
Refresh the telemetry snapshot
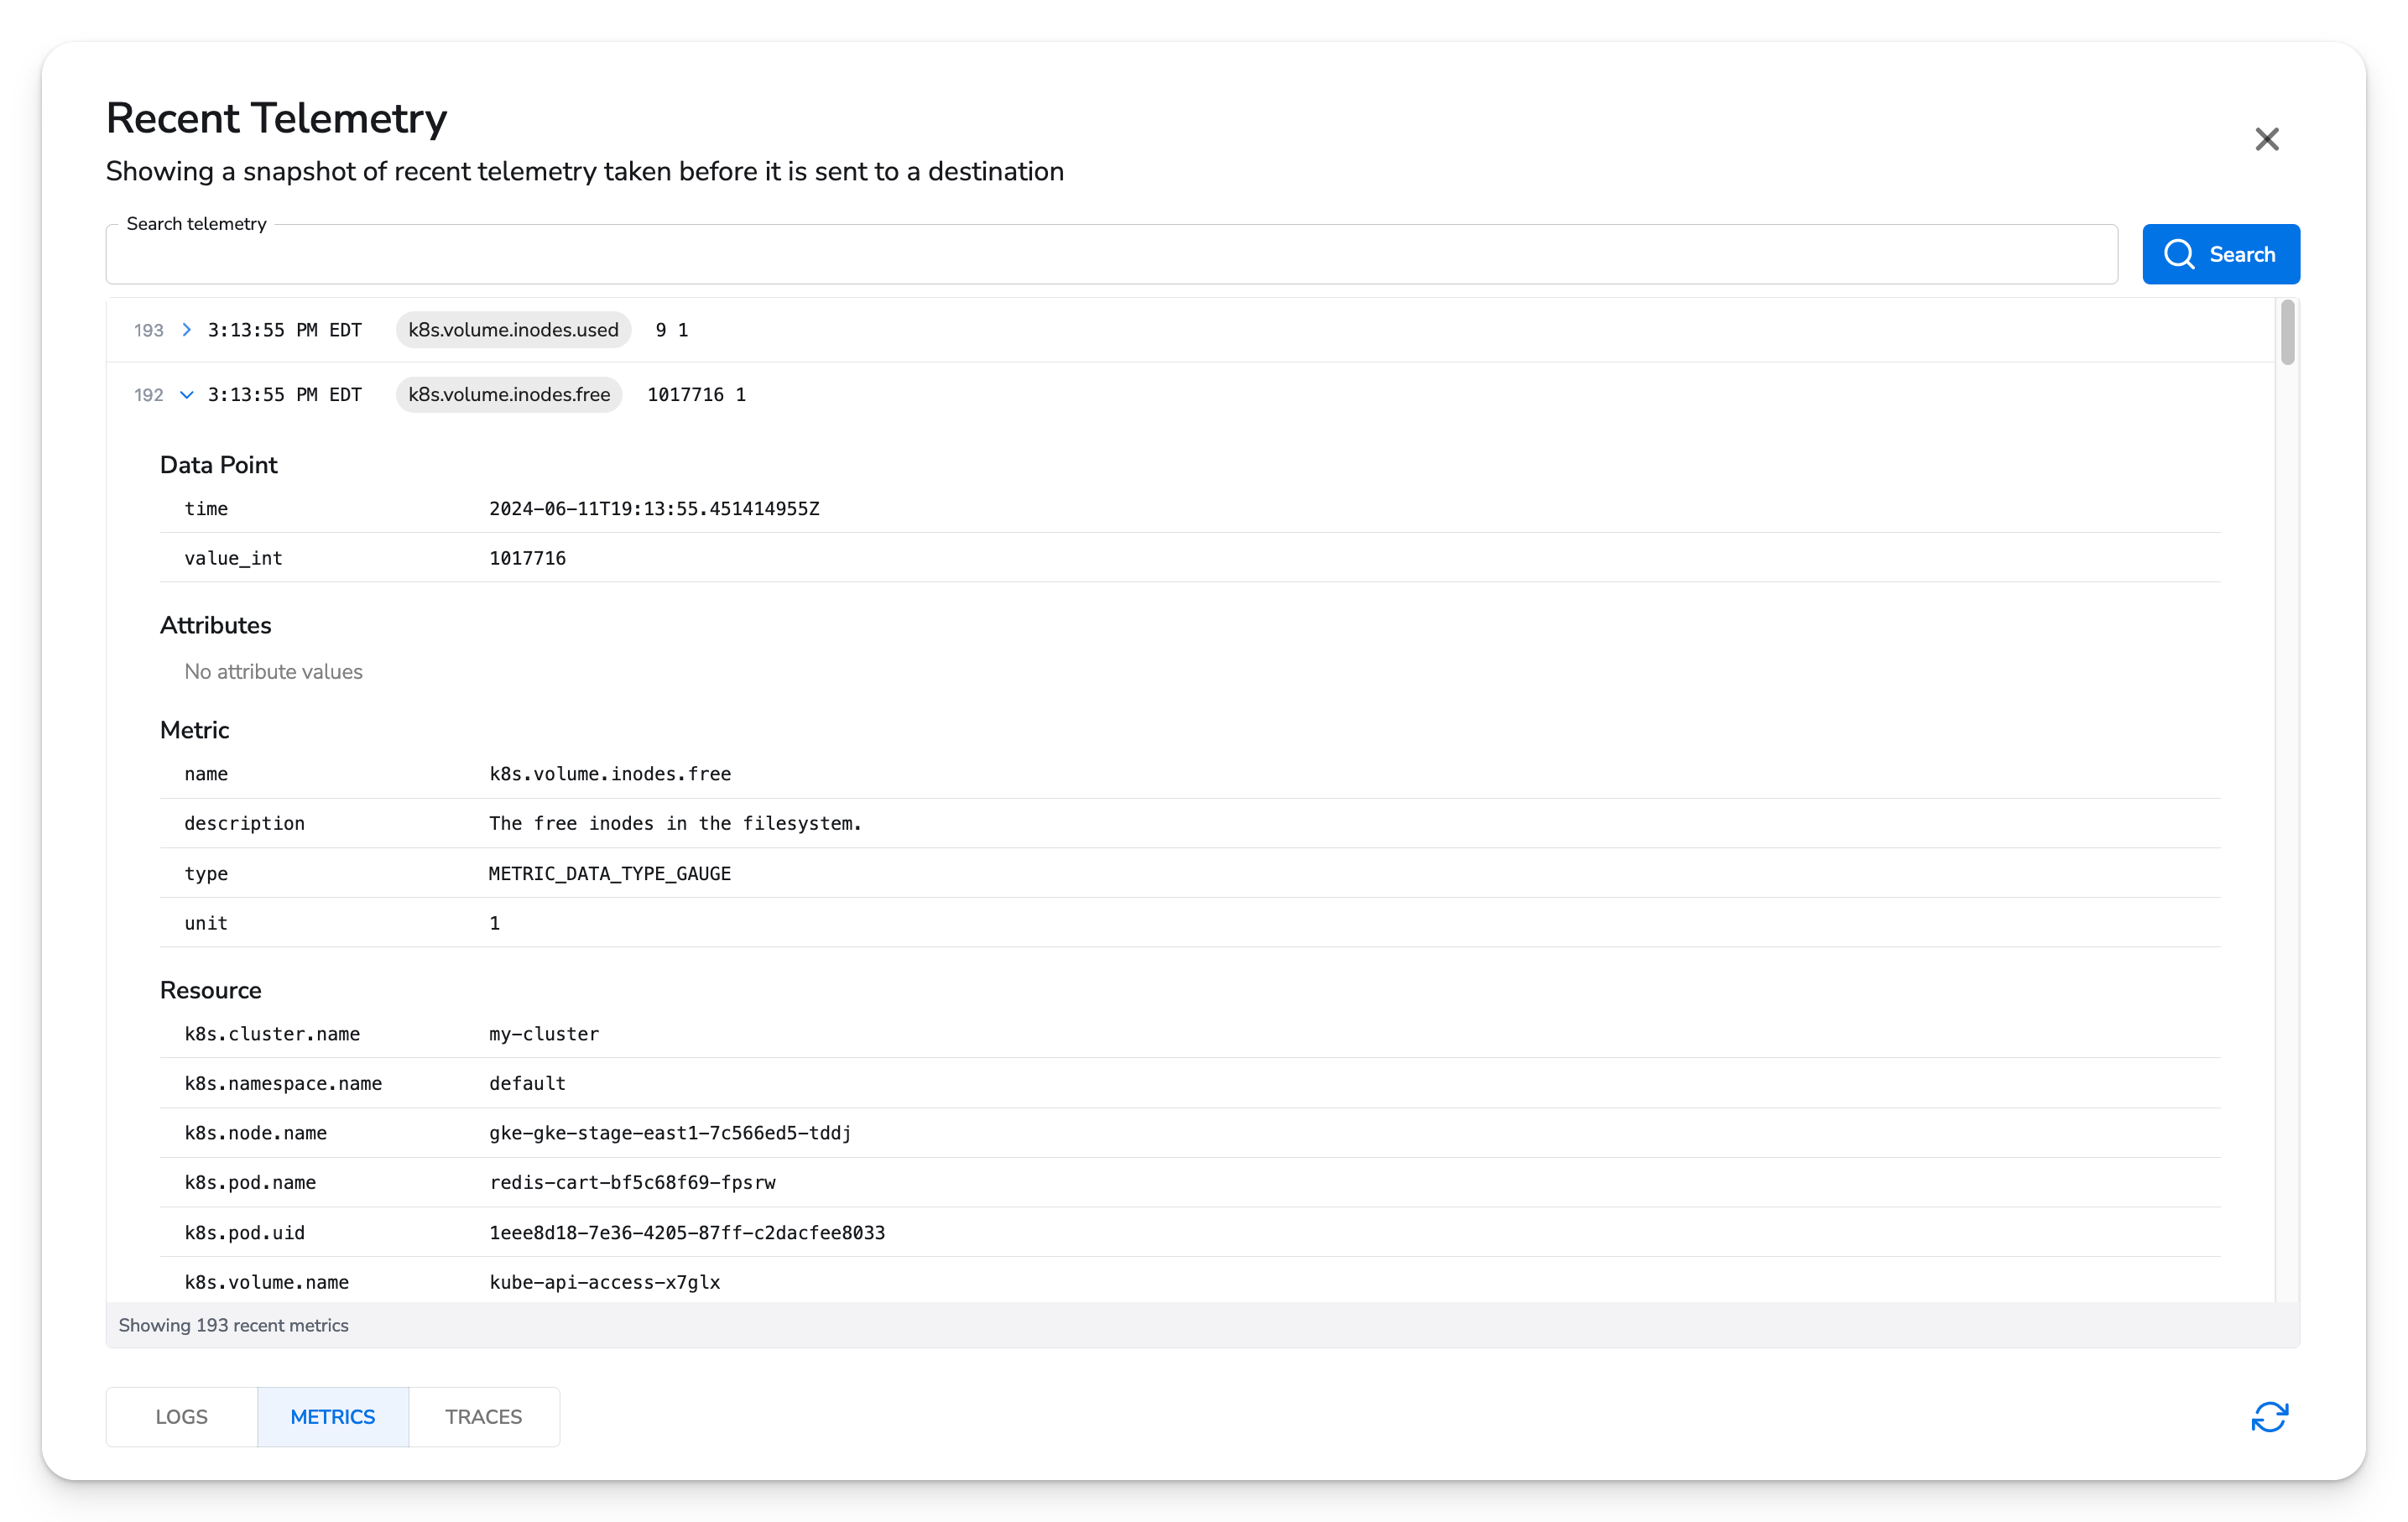(x=2271, y=1417)
